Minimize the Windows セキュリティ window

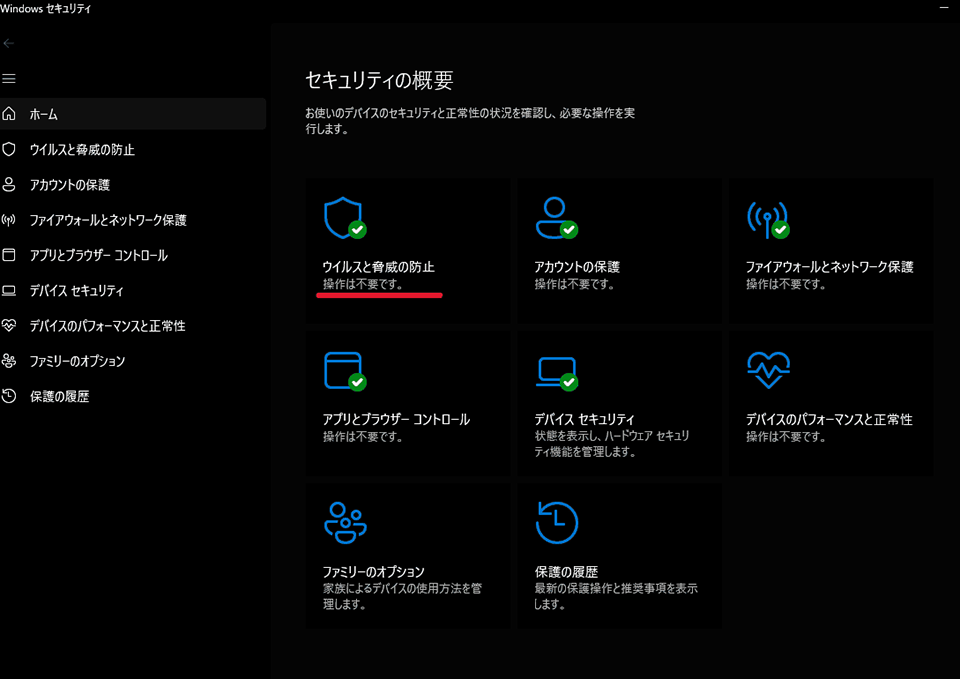coord(943,7)
